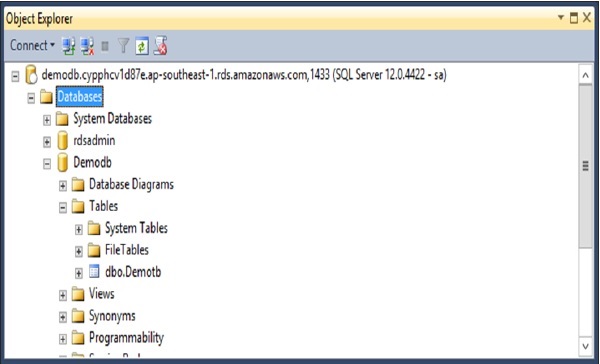The image size is (600, 364).
Task: Click the scrollbar up arrow
Action: [x=585, y=75]
